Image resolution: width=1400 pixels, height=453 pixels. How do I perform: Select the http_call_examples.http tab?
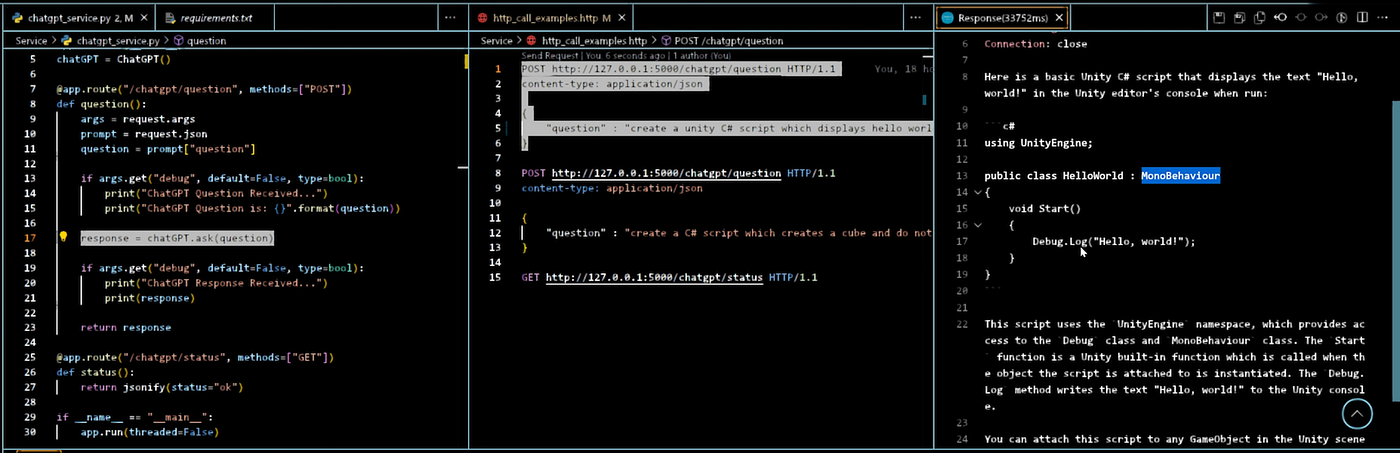550,18
